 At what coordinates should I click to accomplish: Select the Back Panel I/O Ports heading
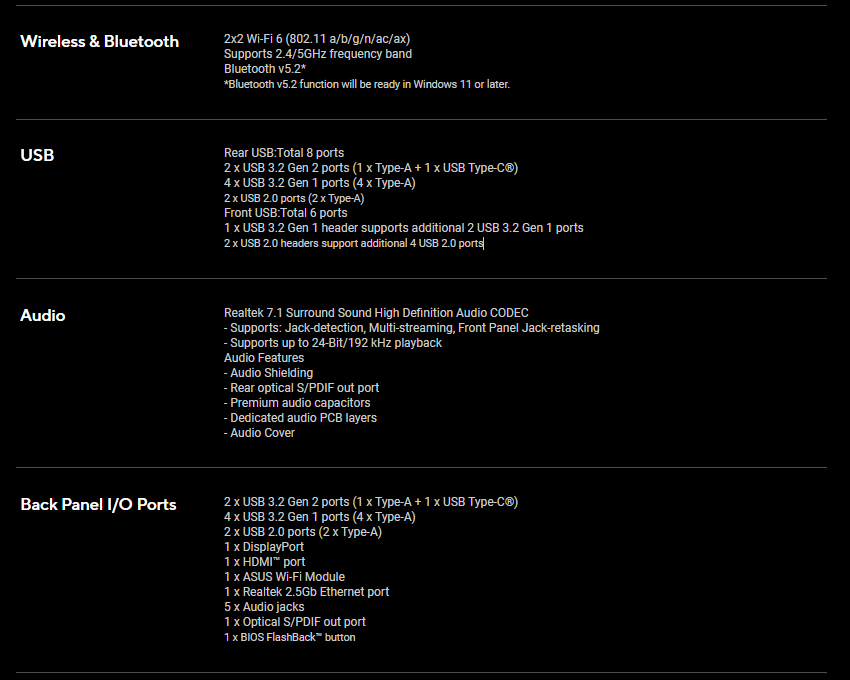pos(98,504)
